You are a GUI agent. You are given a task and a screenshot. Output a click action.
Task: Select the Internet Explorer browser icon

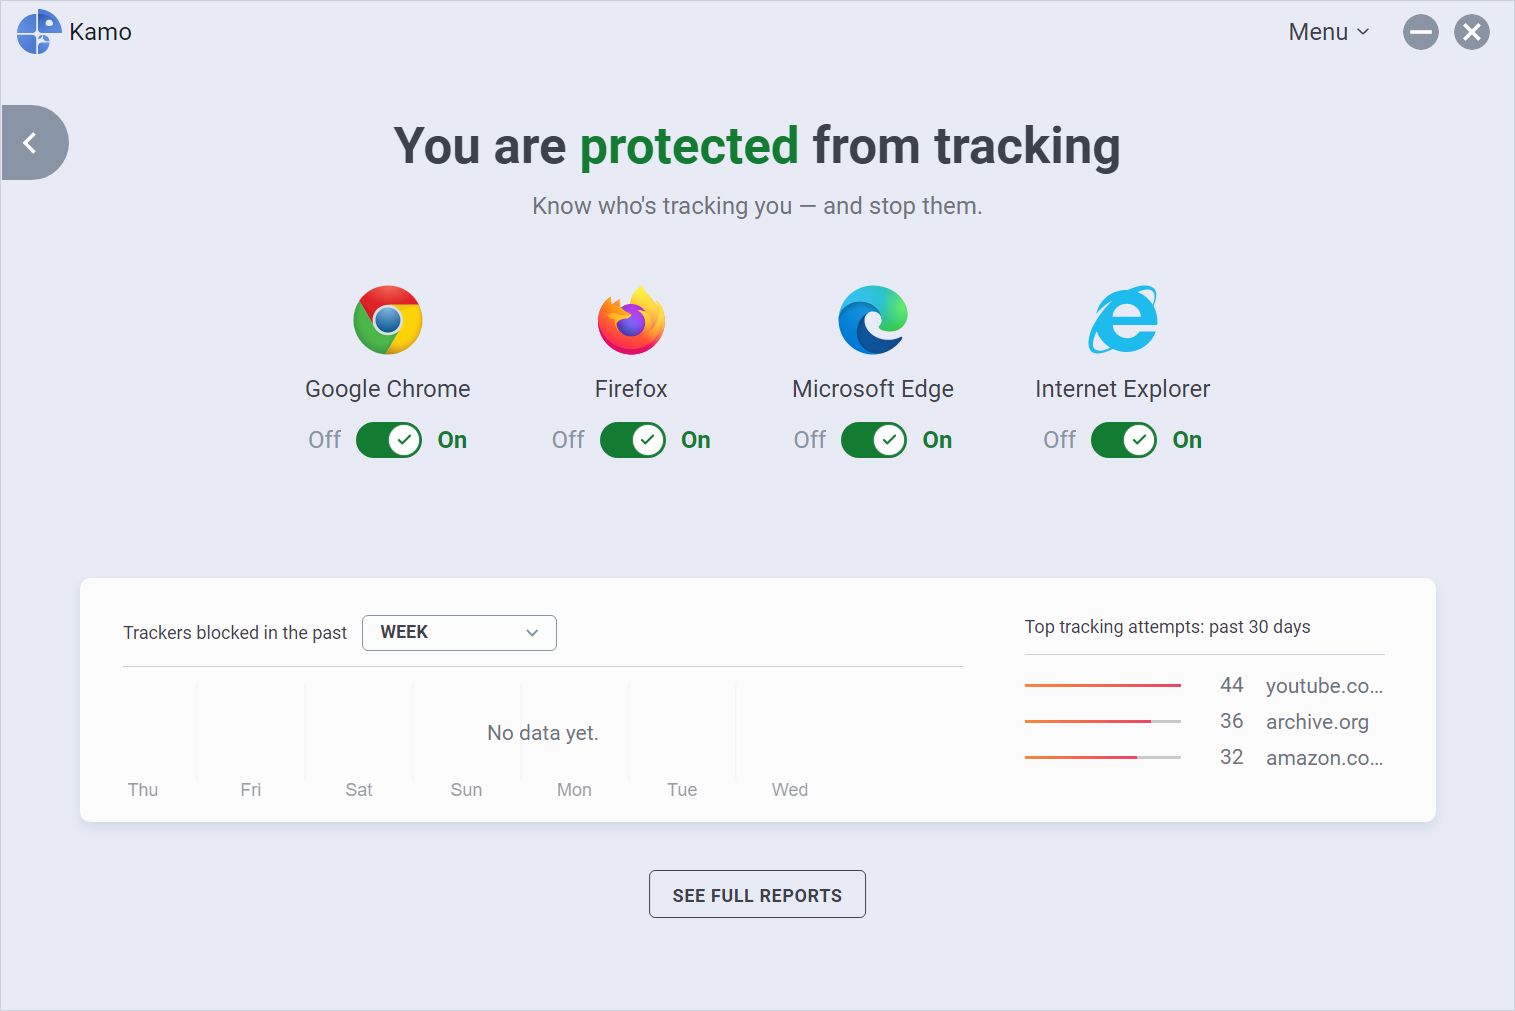click(1122, 319)
